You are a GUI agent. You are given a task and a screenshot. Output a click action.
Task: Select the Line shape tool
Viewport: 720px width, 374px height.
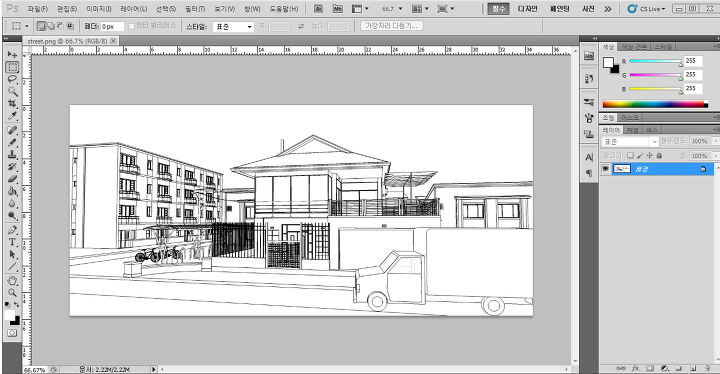tap(12, 266)
